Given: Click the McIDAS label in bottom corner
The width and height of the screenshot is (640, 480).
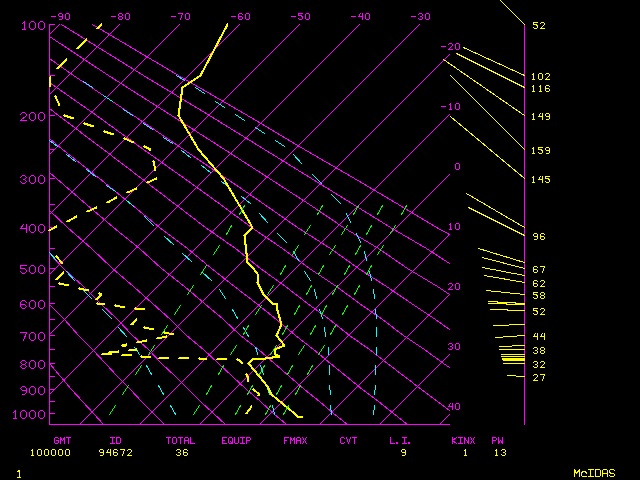Looking at the screenshot, I should coord(594,473).
